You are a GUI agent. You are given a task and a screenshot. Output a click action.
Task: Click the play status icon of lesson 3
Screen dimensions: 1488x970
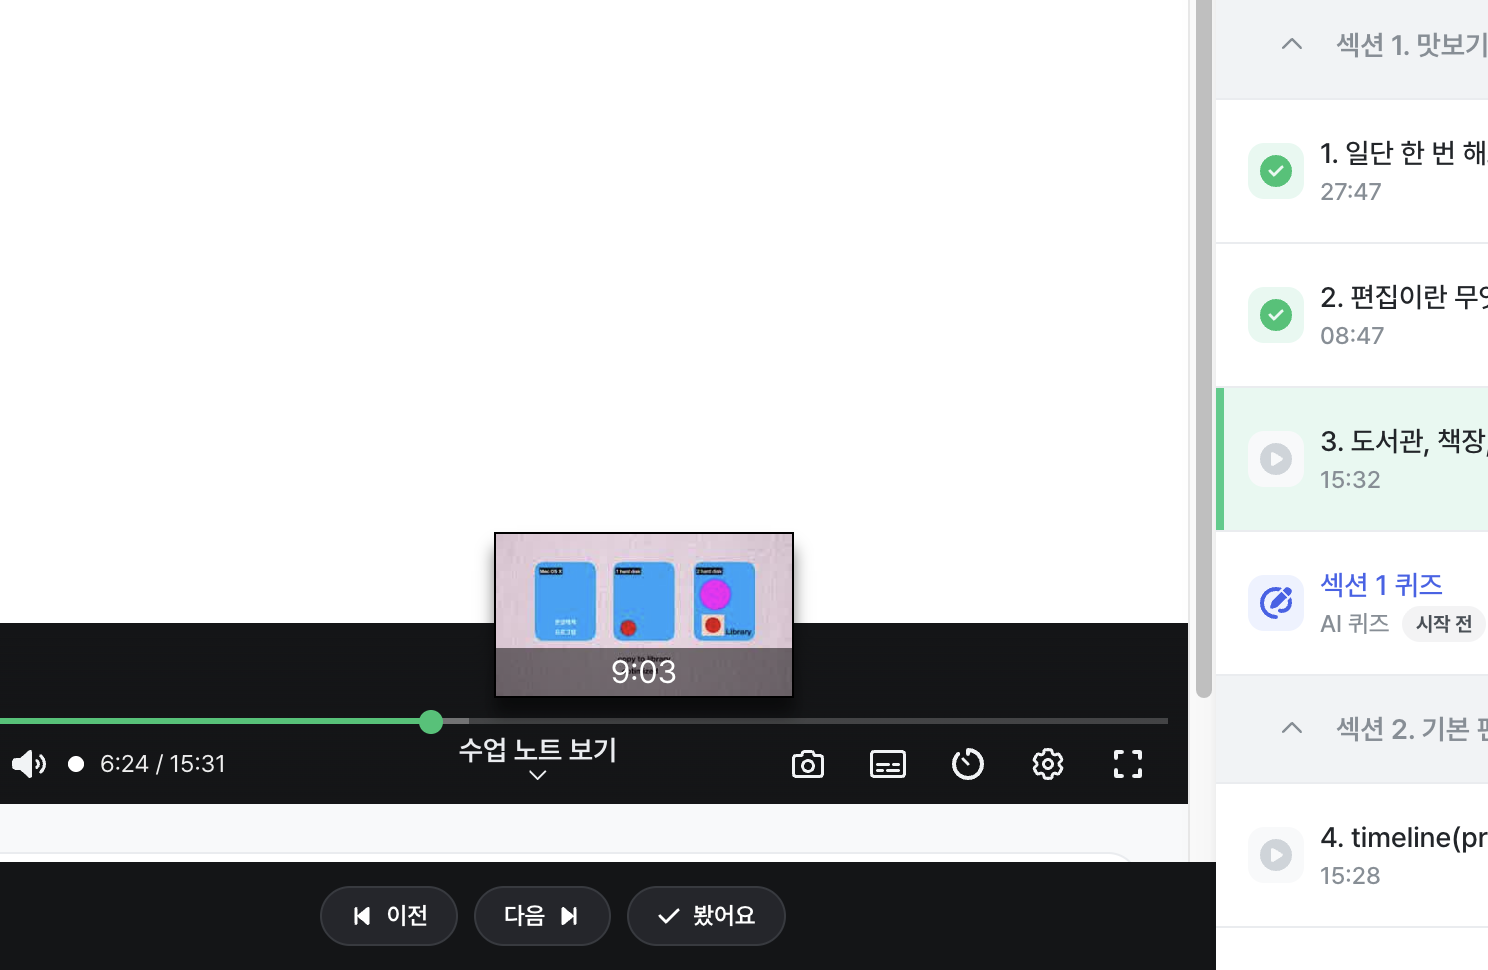click(x=1276, y=459)
